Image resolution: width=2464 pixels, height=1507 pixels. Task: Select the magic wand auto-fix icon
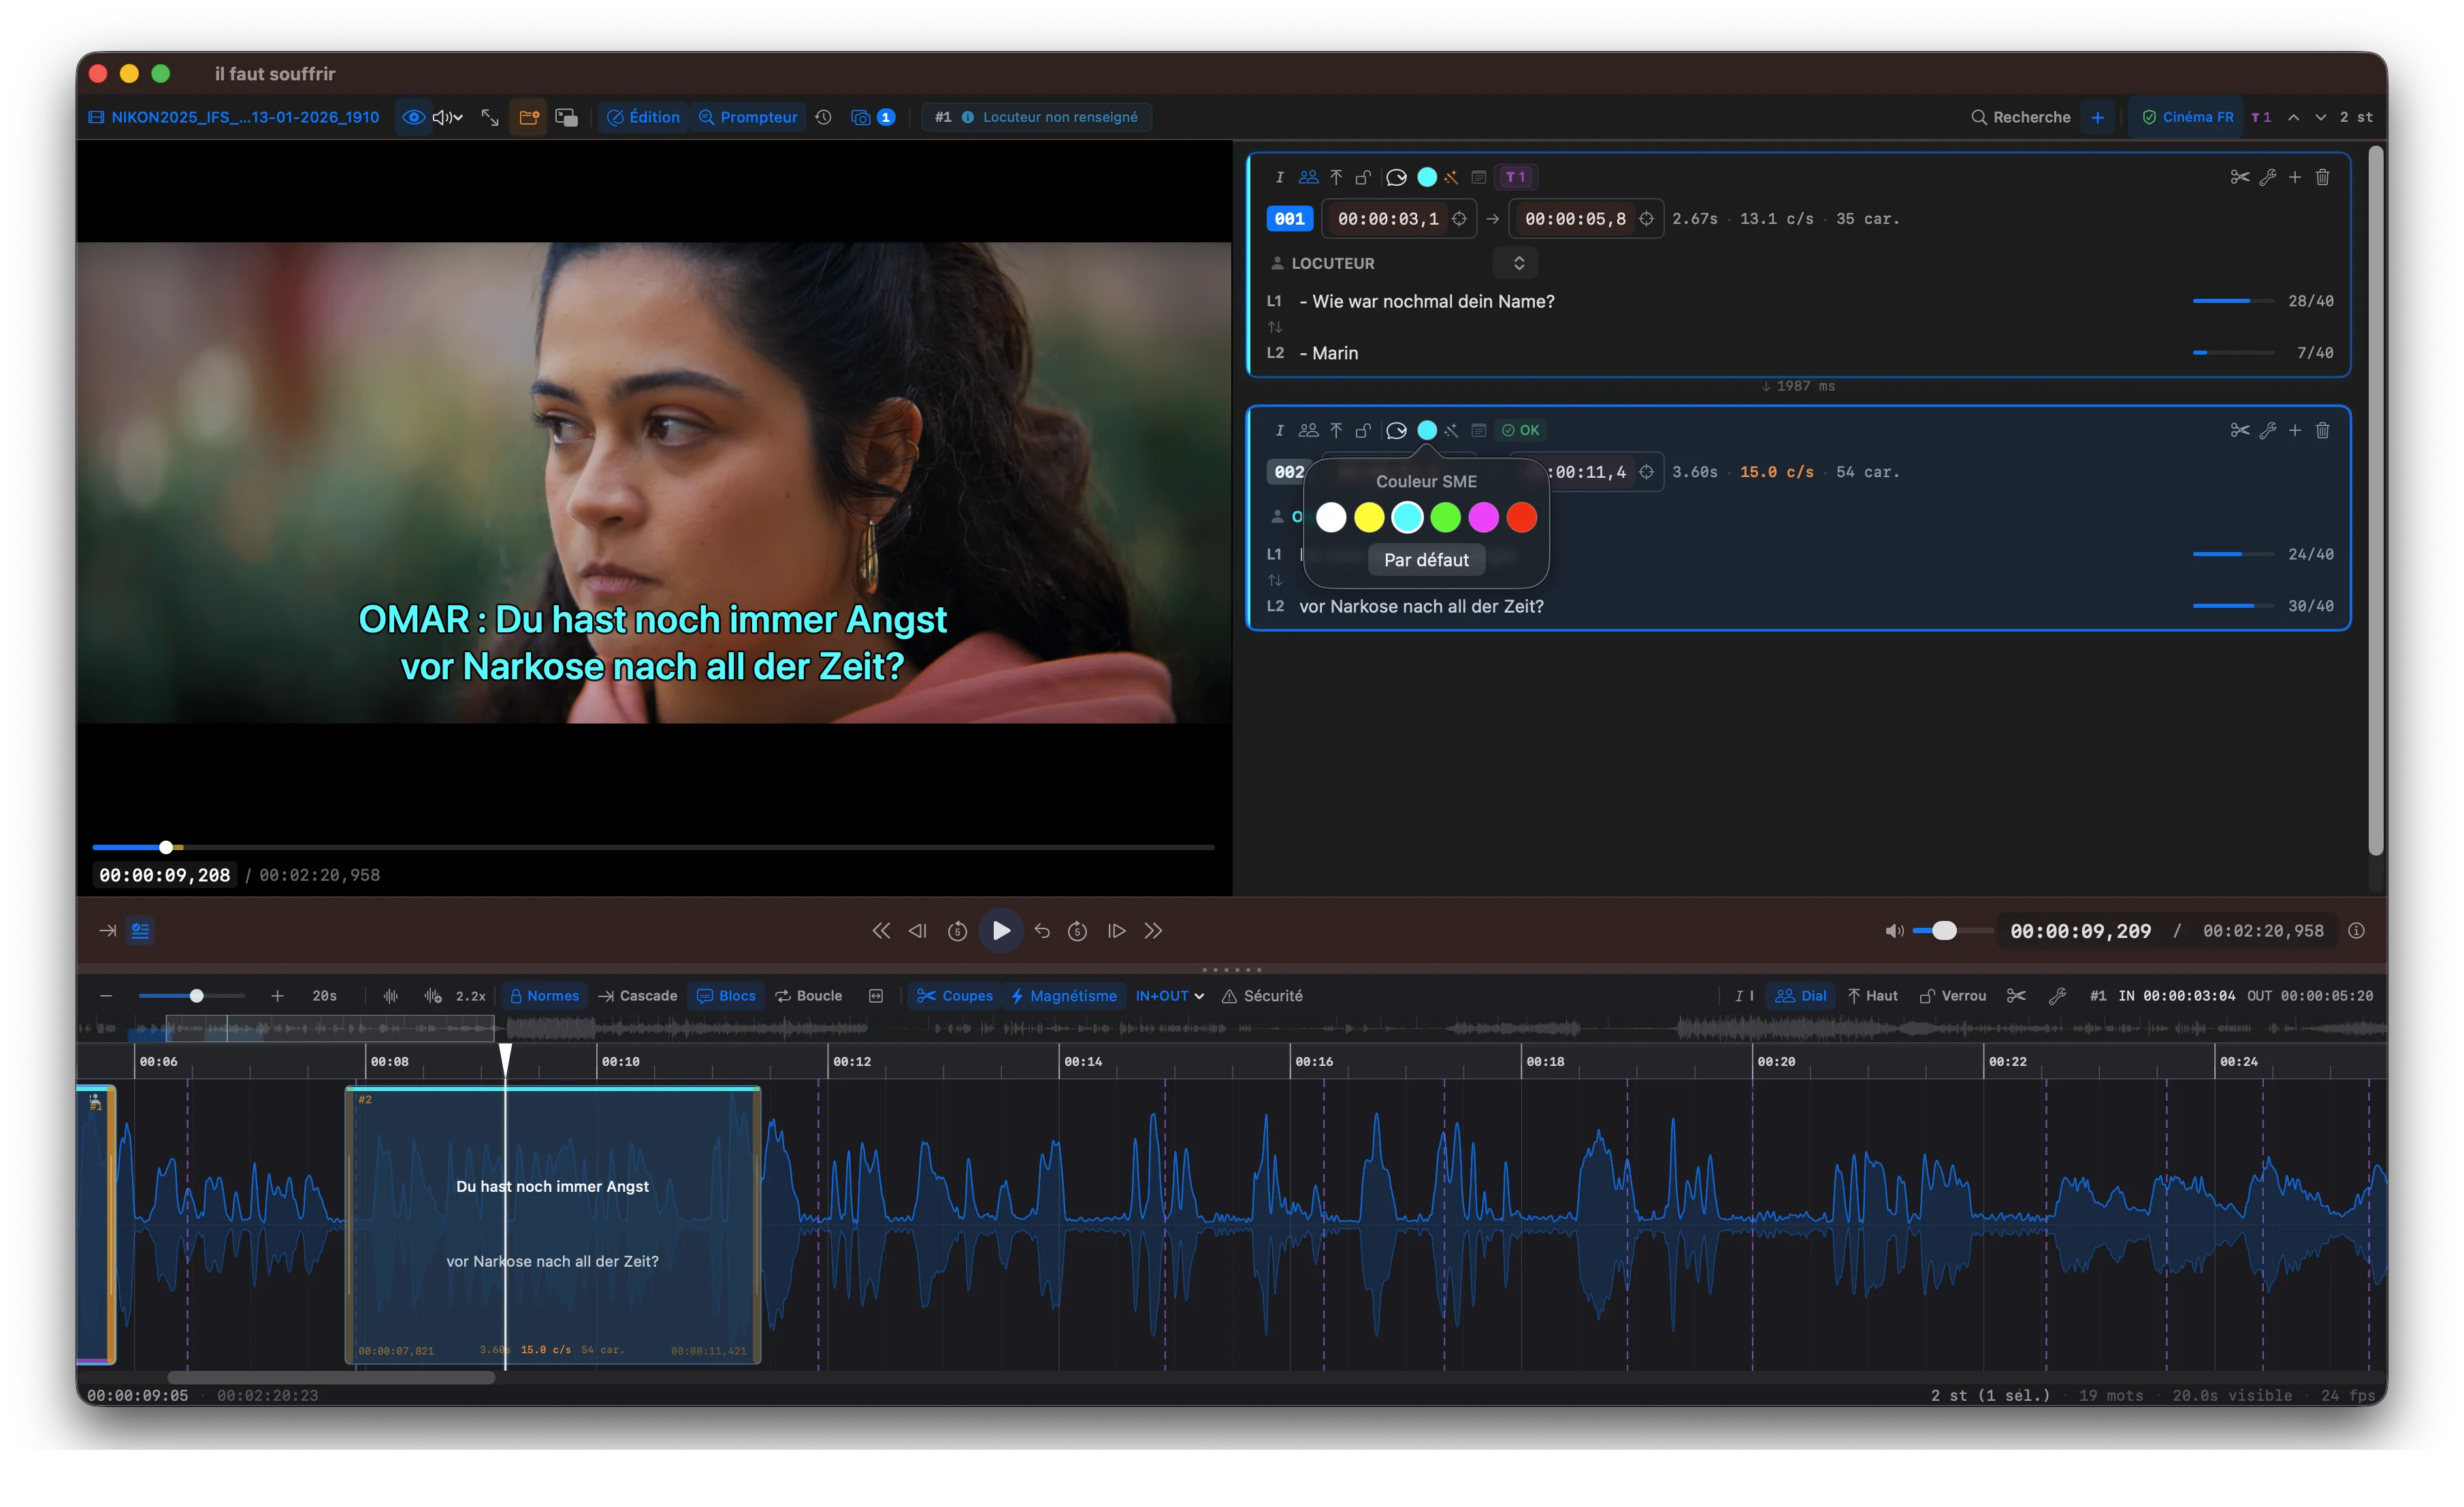(1451, 177)
